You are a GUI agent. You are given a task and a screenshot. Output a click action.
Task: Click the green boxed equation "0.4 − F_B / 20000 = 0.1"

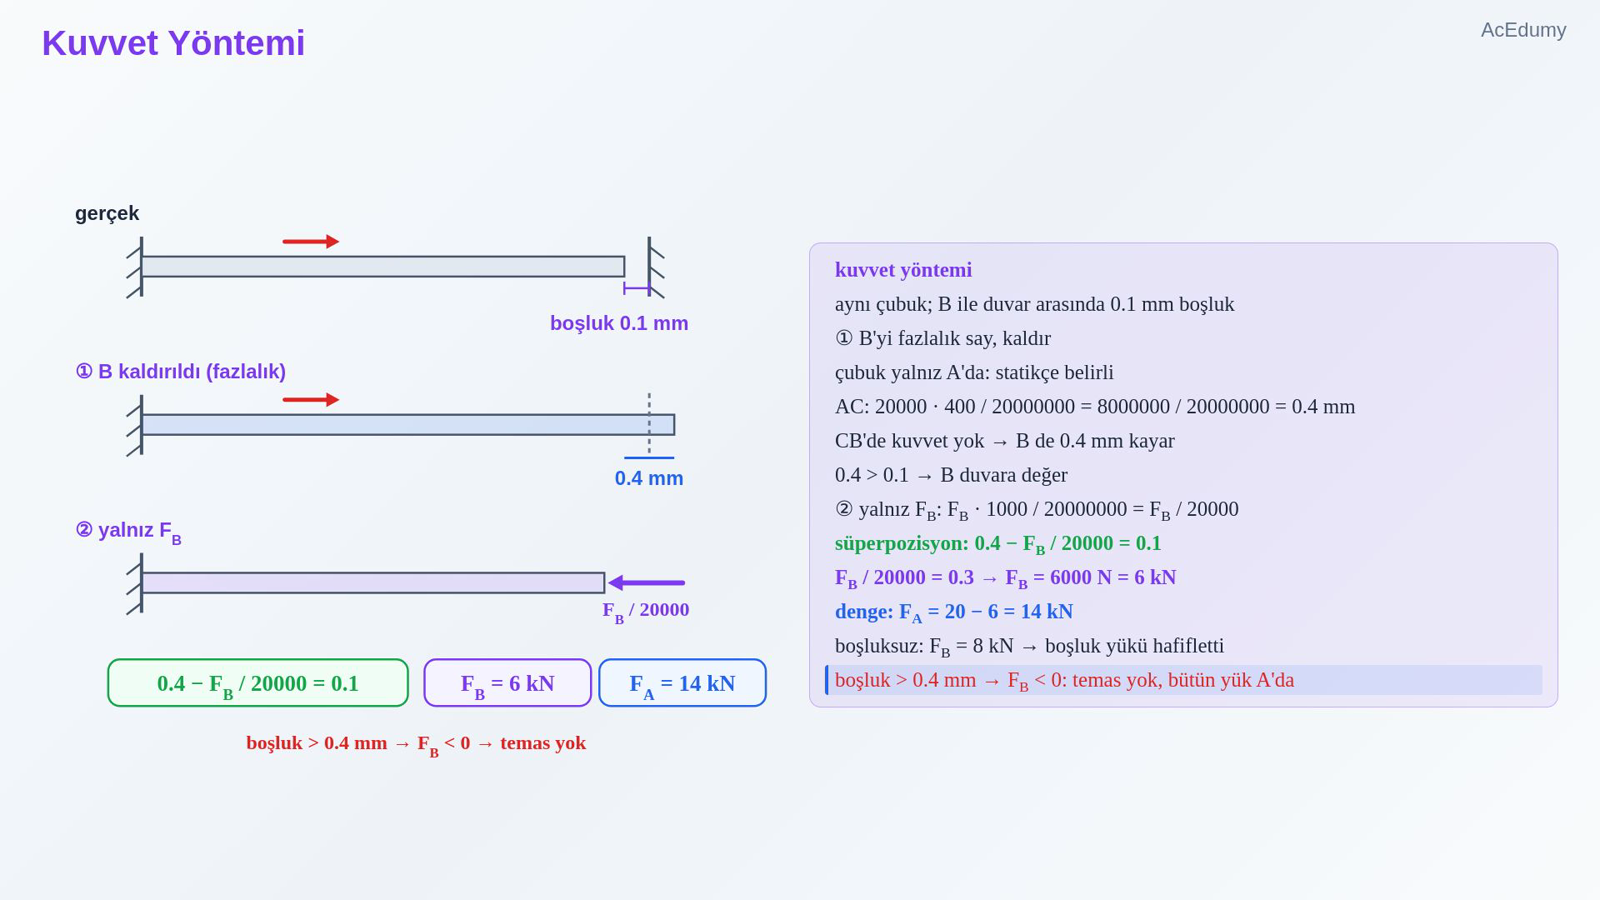click(x=258, y=683)
